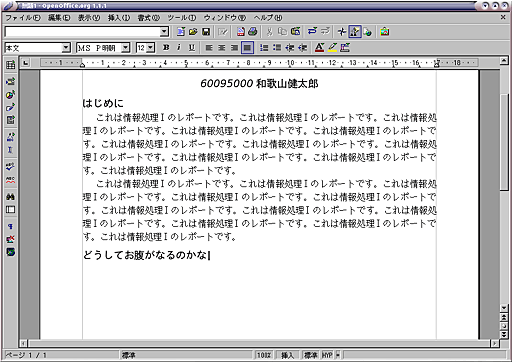
Task: Export directly as PDF icon
Action: click(x=240, y=32)
